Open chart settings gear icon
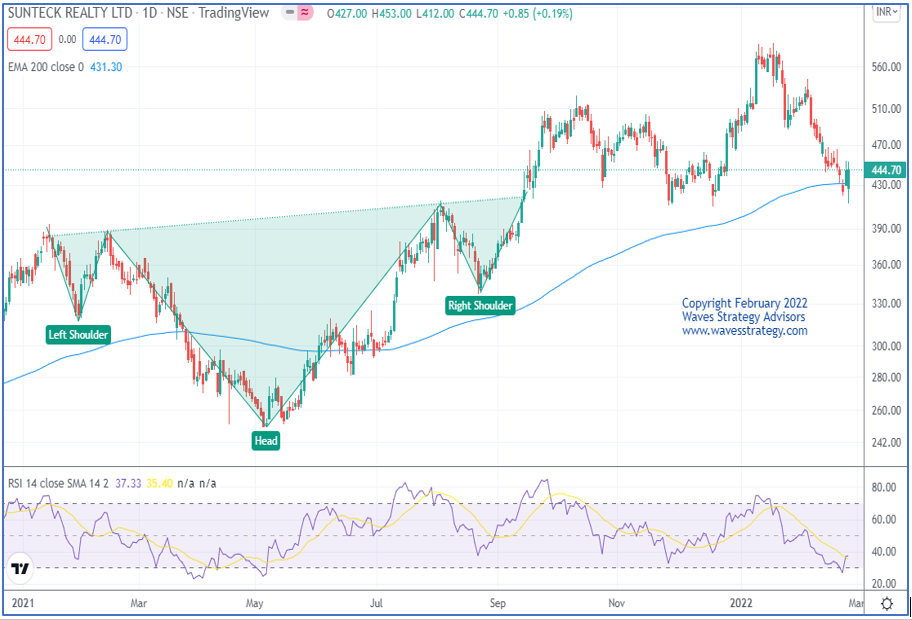This screenshot has width=912, height=620. [x=886, y=604]
